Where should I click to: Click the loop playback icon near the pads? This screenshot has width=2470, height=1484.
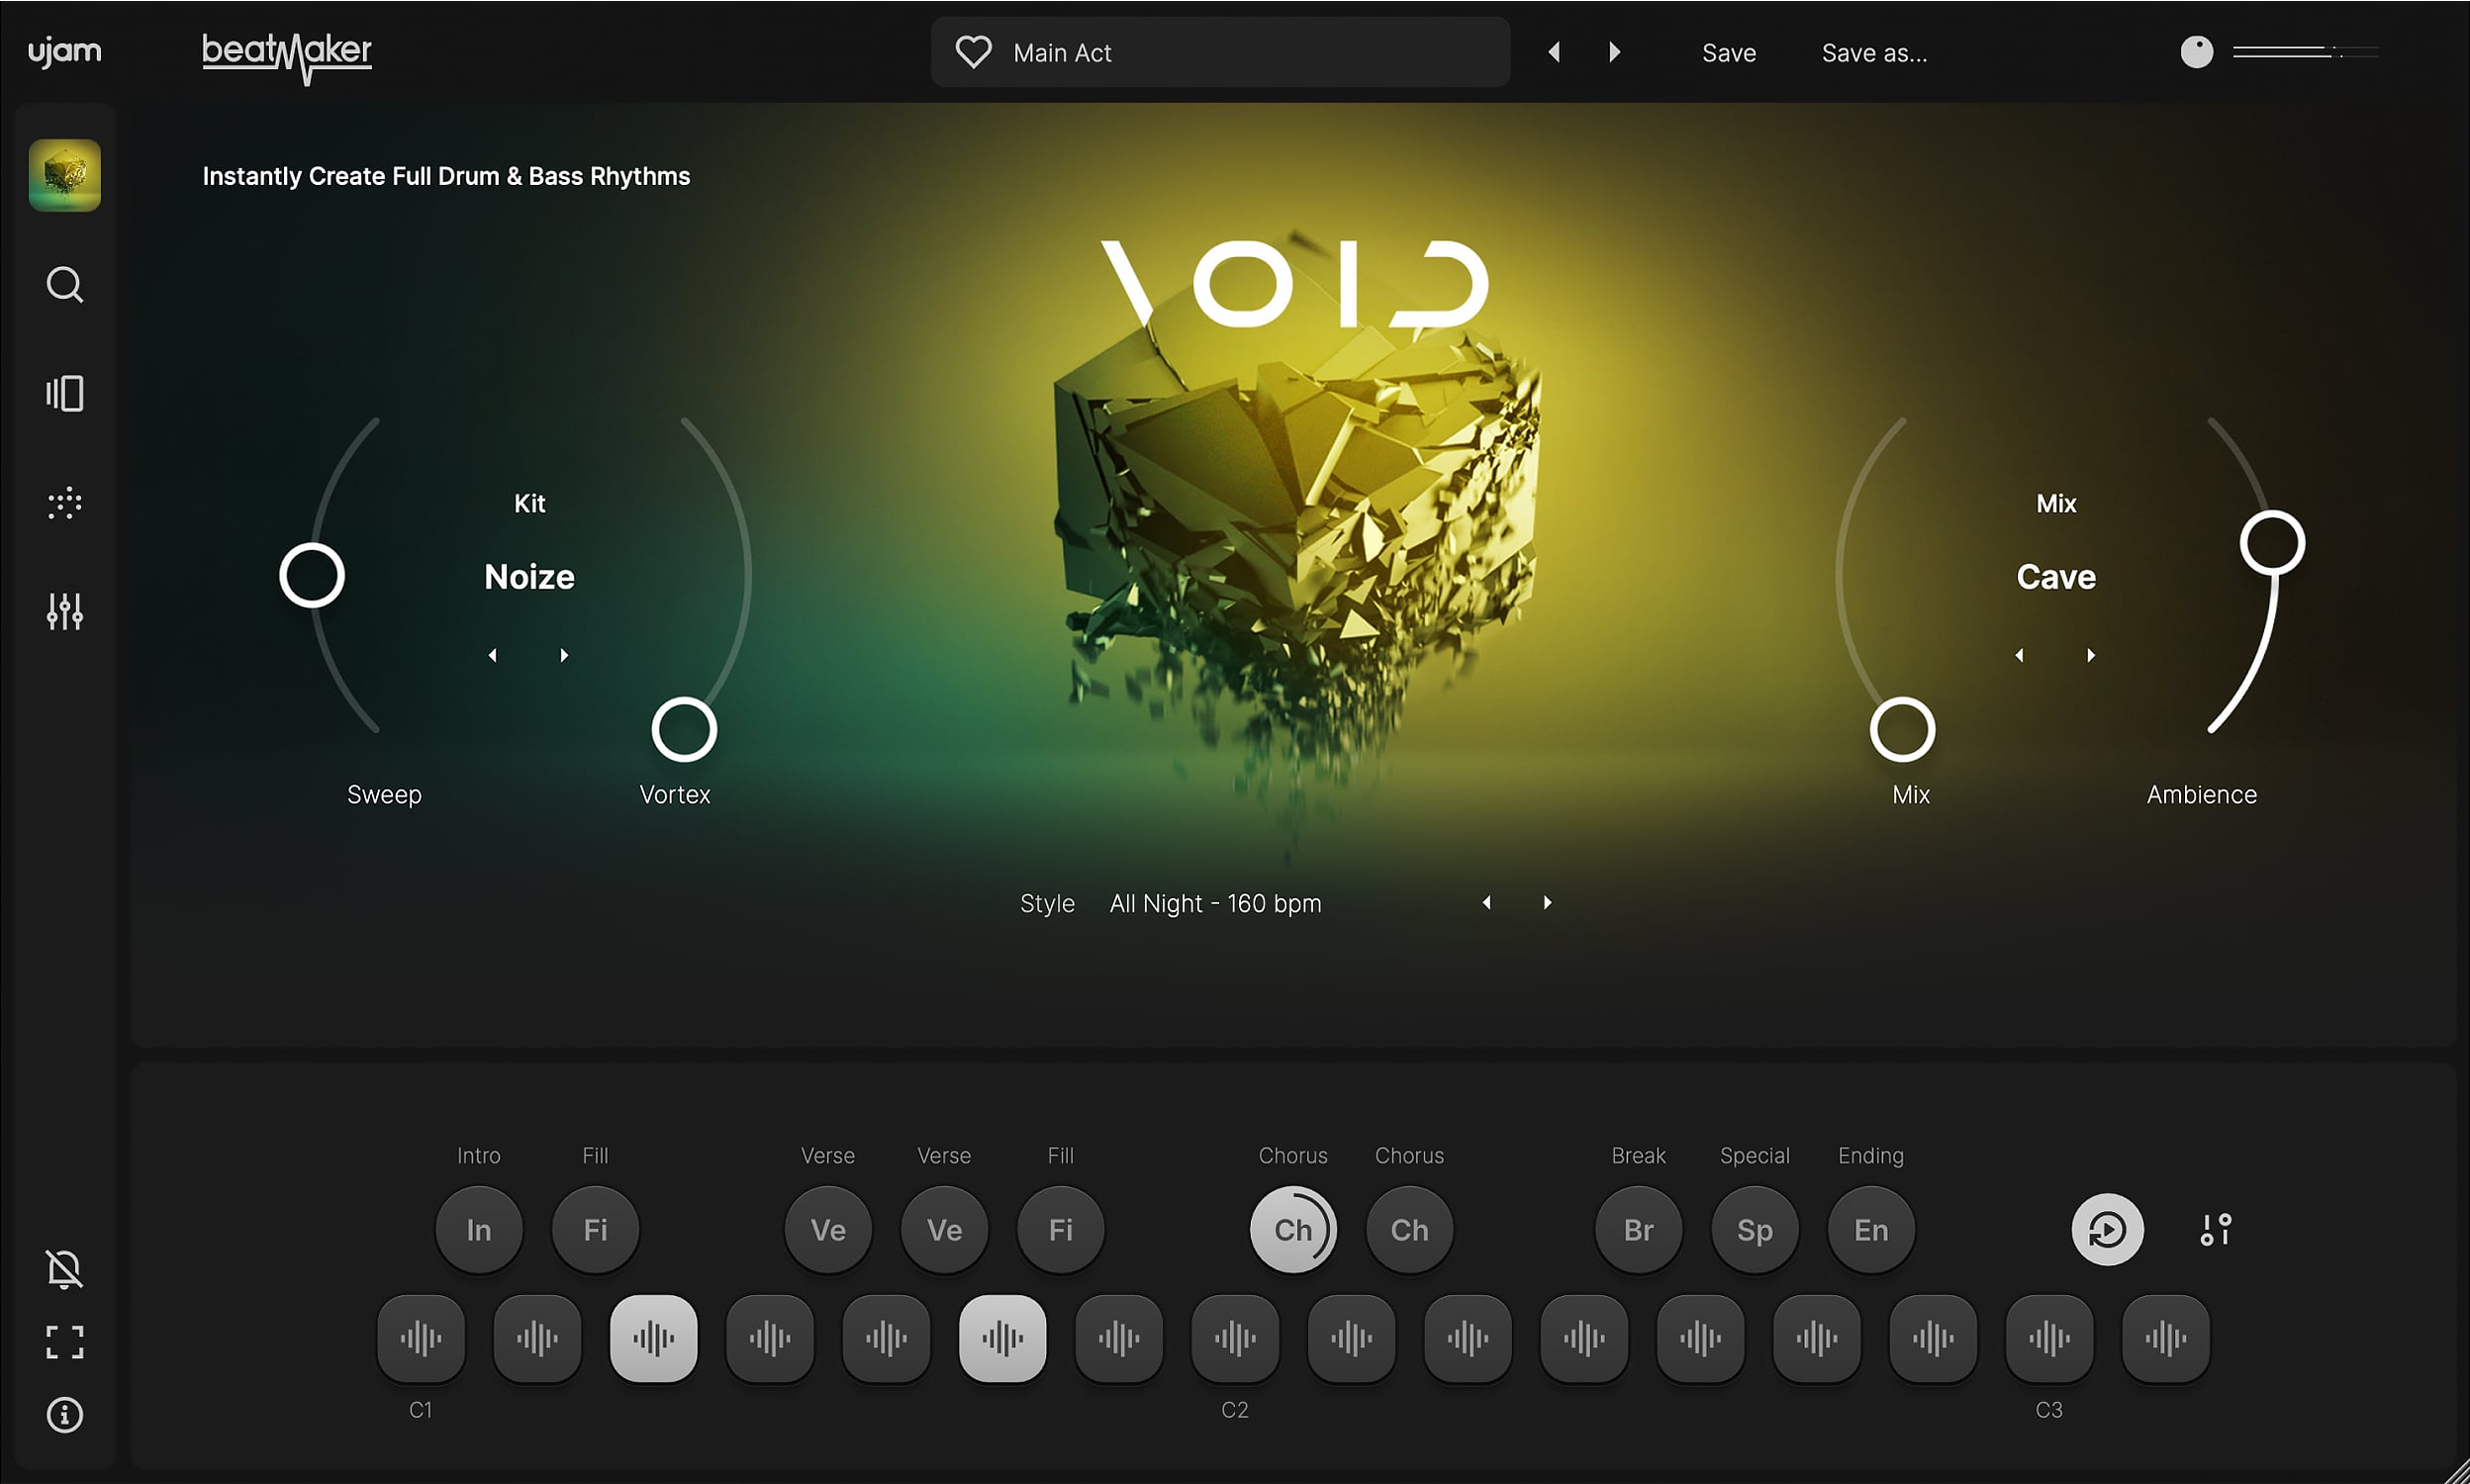2108,1229
